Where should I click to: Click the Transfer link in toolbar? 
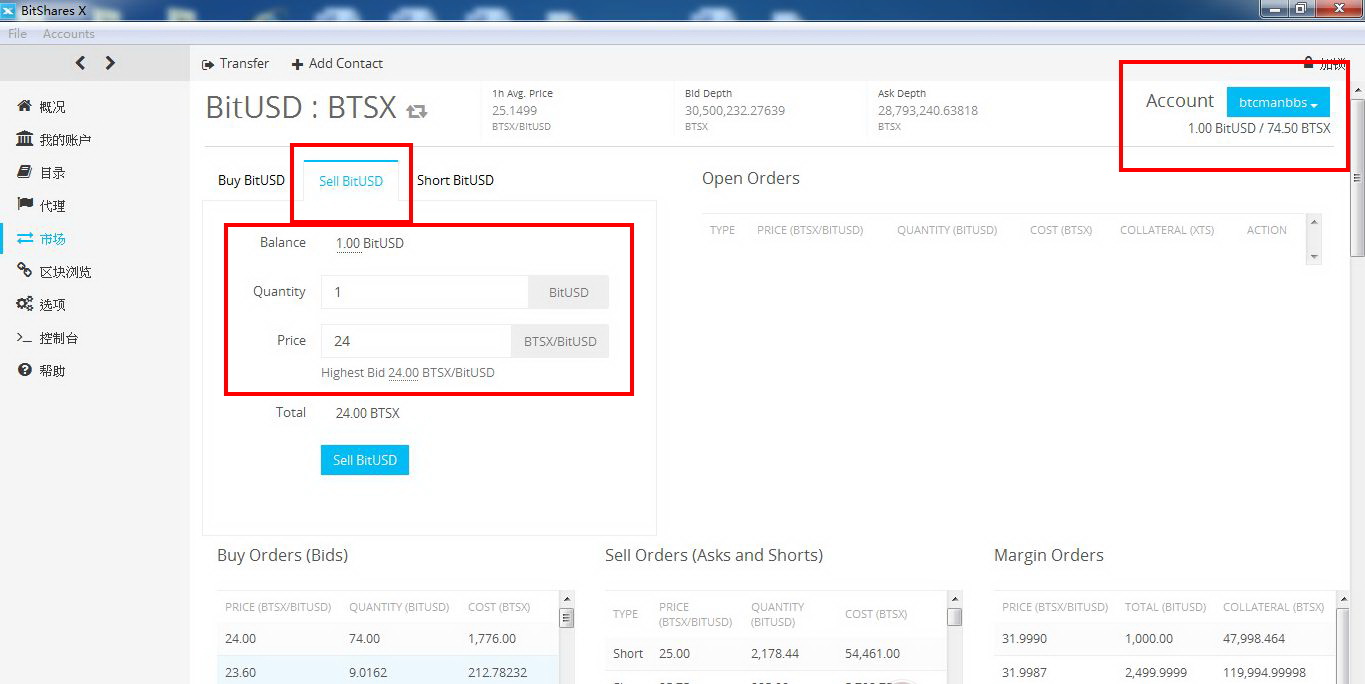pyautogui.click(x=236, y=63)
